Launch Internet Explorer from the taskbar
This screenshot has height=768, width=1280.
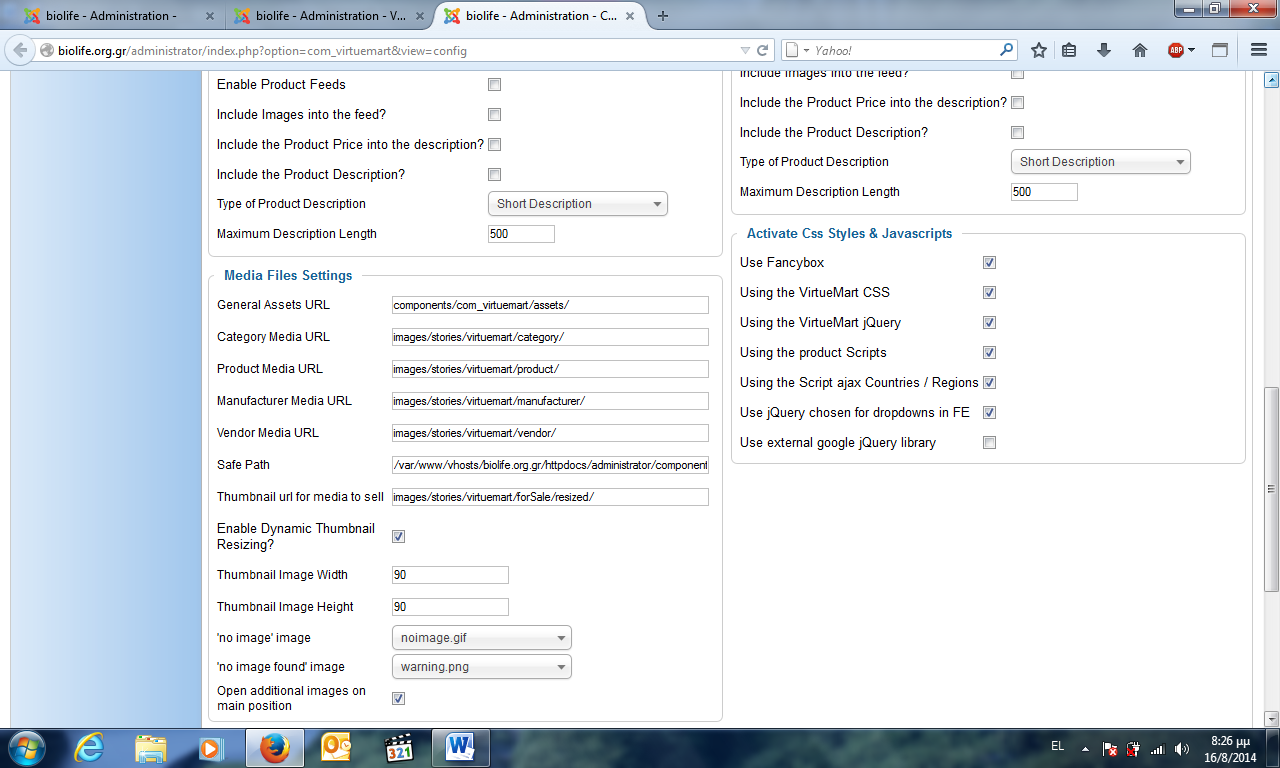tap(90, 748)
